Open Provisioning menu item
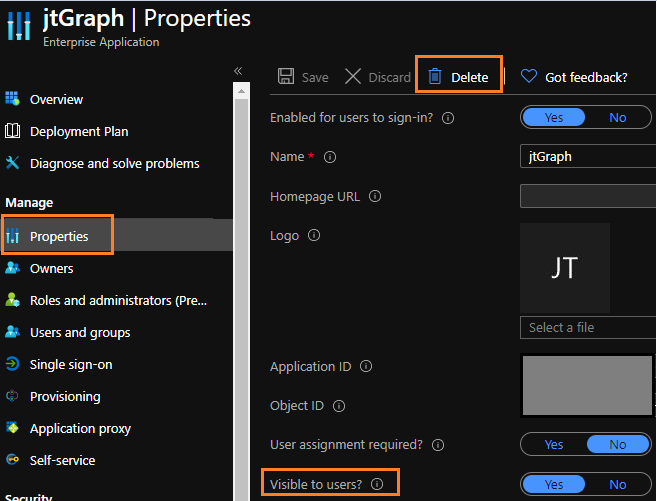This screenshot has width=657, height=501. point(65,396)
